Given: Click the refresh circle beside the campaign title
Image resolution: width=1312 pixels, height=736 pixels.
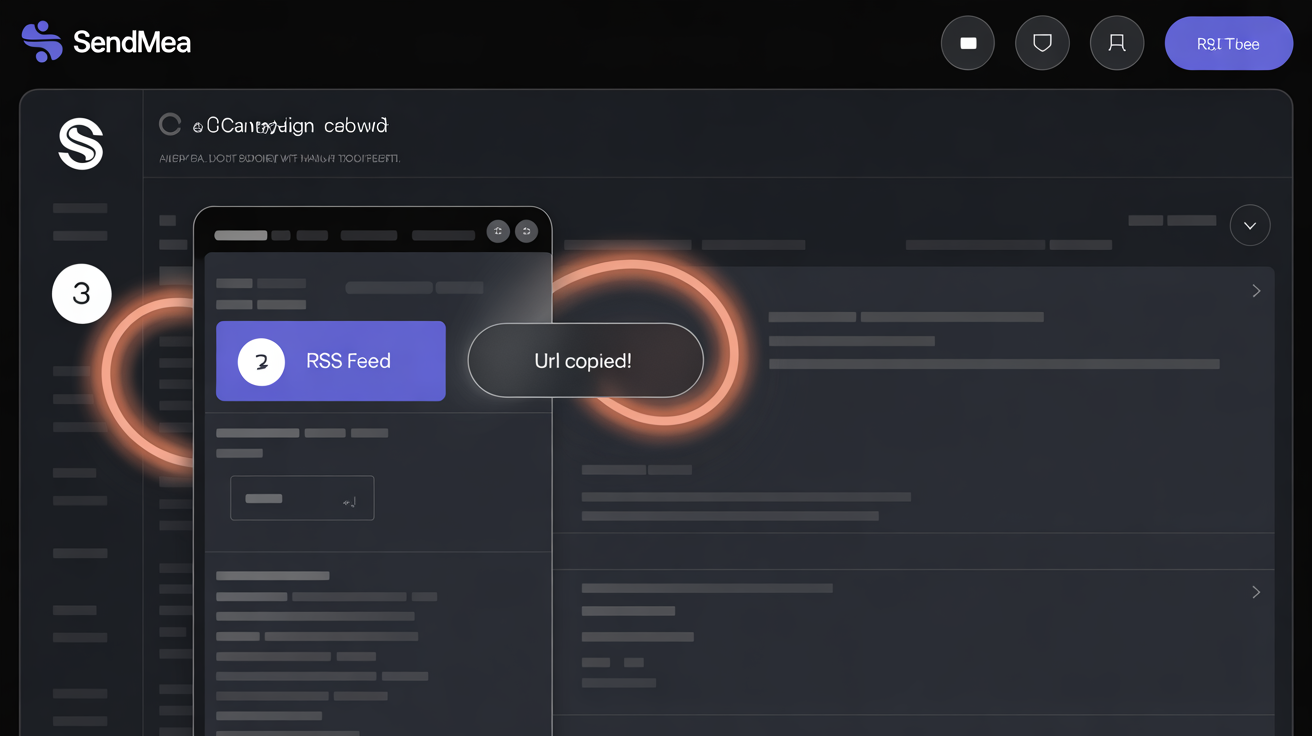Looking at the screenshot, I should click(170, 124).
